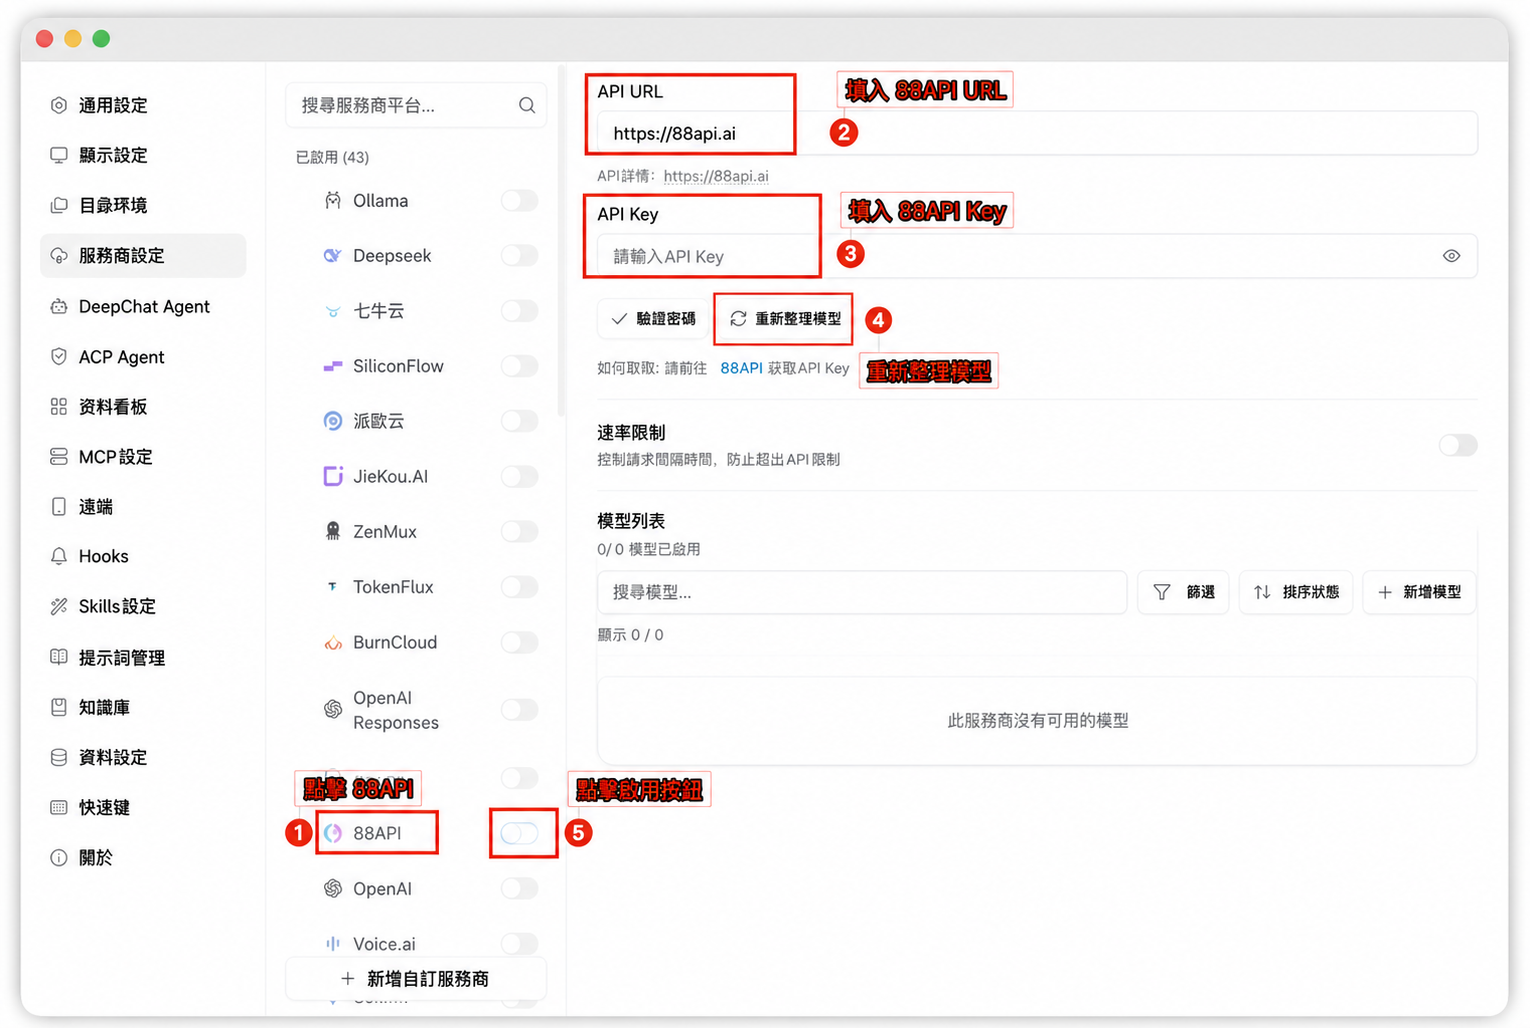Screen dimensions: 1530x1028
Task: Open the https://88api.ai API details link
Action: [x=716, y=176]
